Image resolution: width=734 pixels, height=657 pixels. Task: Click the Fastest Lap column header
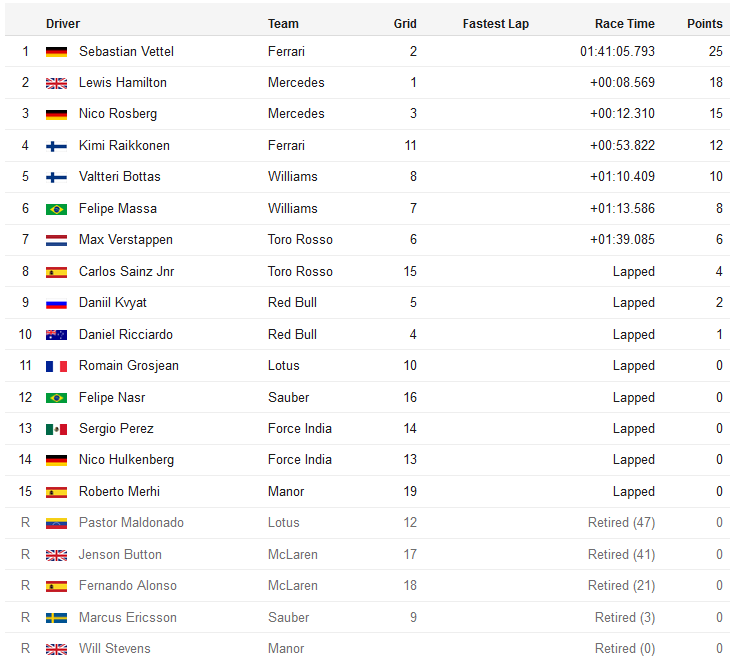point(496,24)
